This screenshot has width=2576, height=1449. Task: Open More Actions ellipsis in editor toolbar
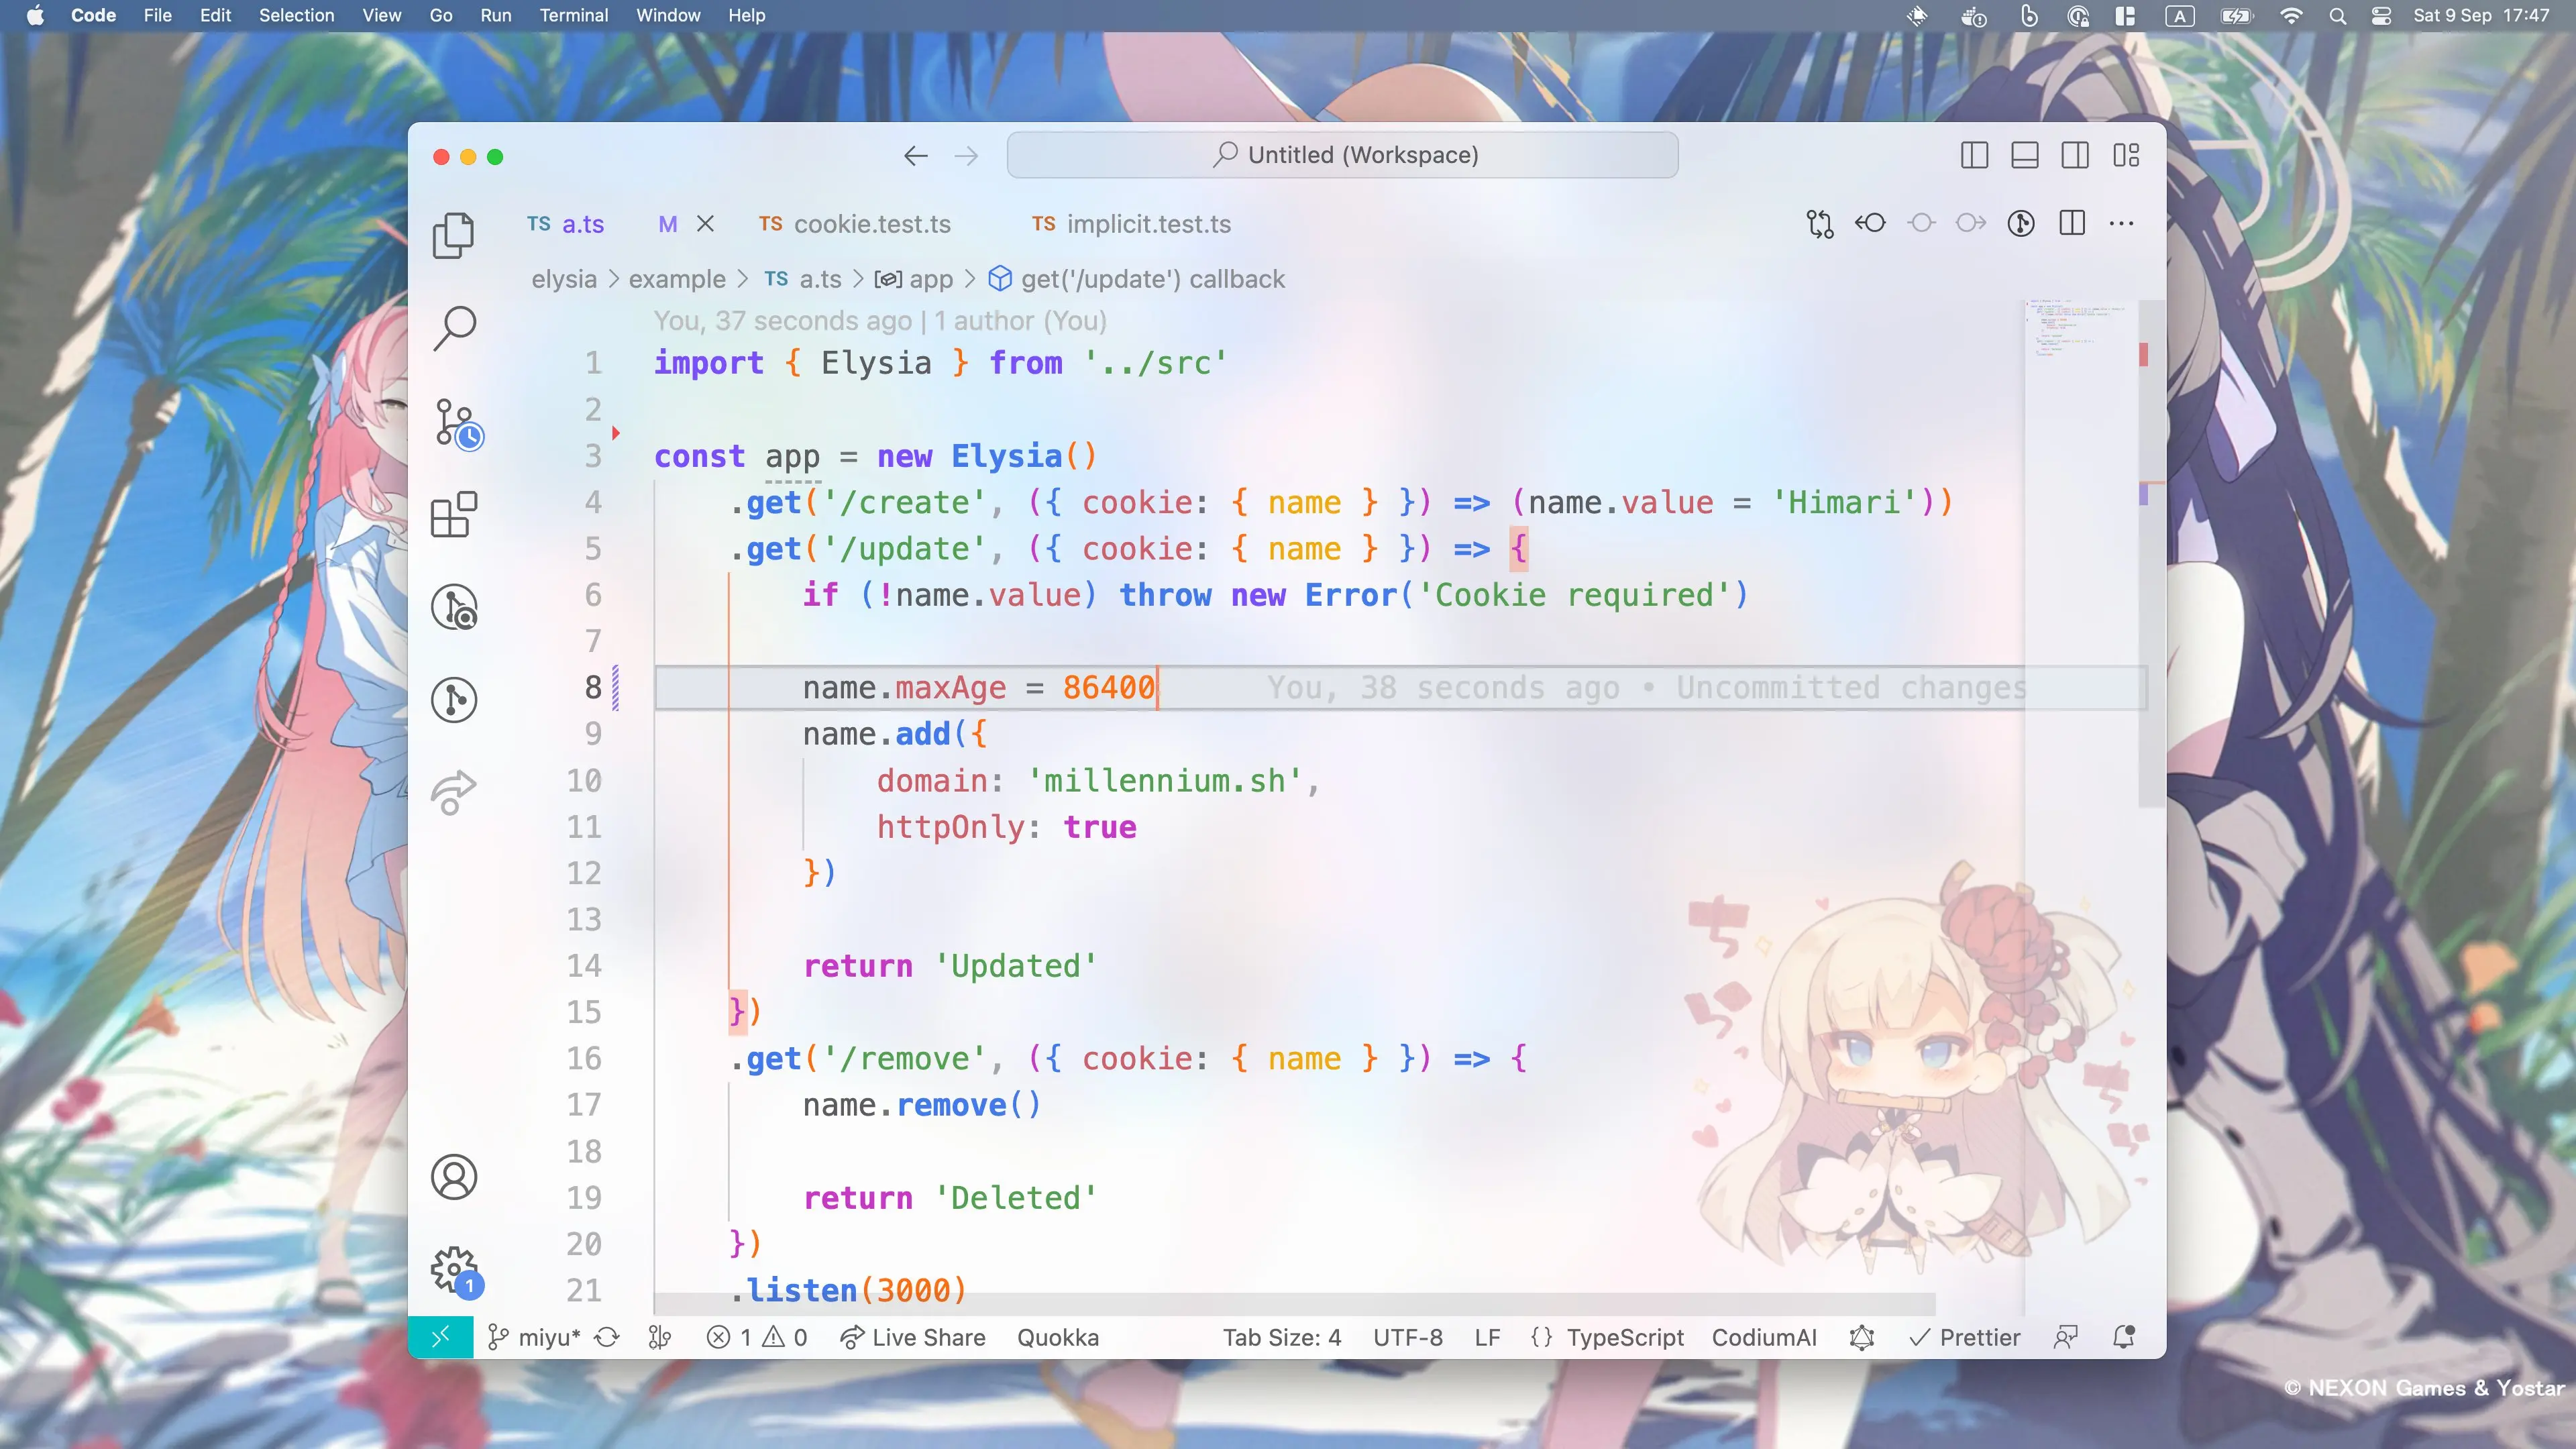point(2121,223)
